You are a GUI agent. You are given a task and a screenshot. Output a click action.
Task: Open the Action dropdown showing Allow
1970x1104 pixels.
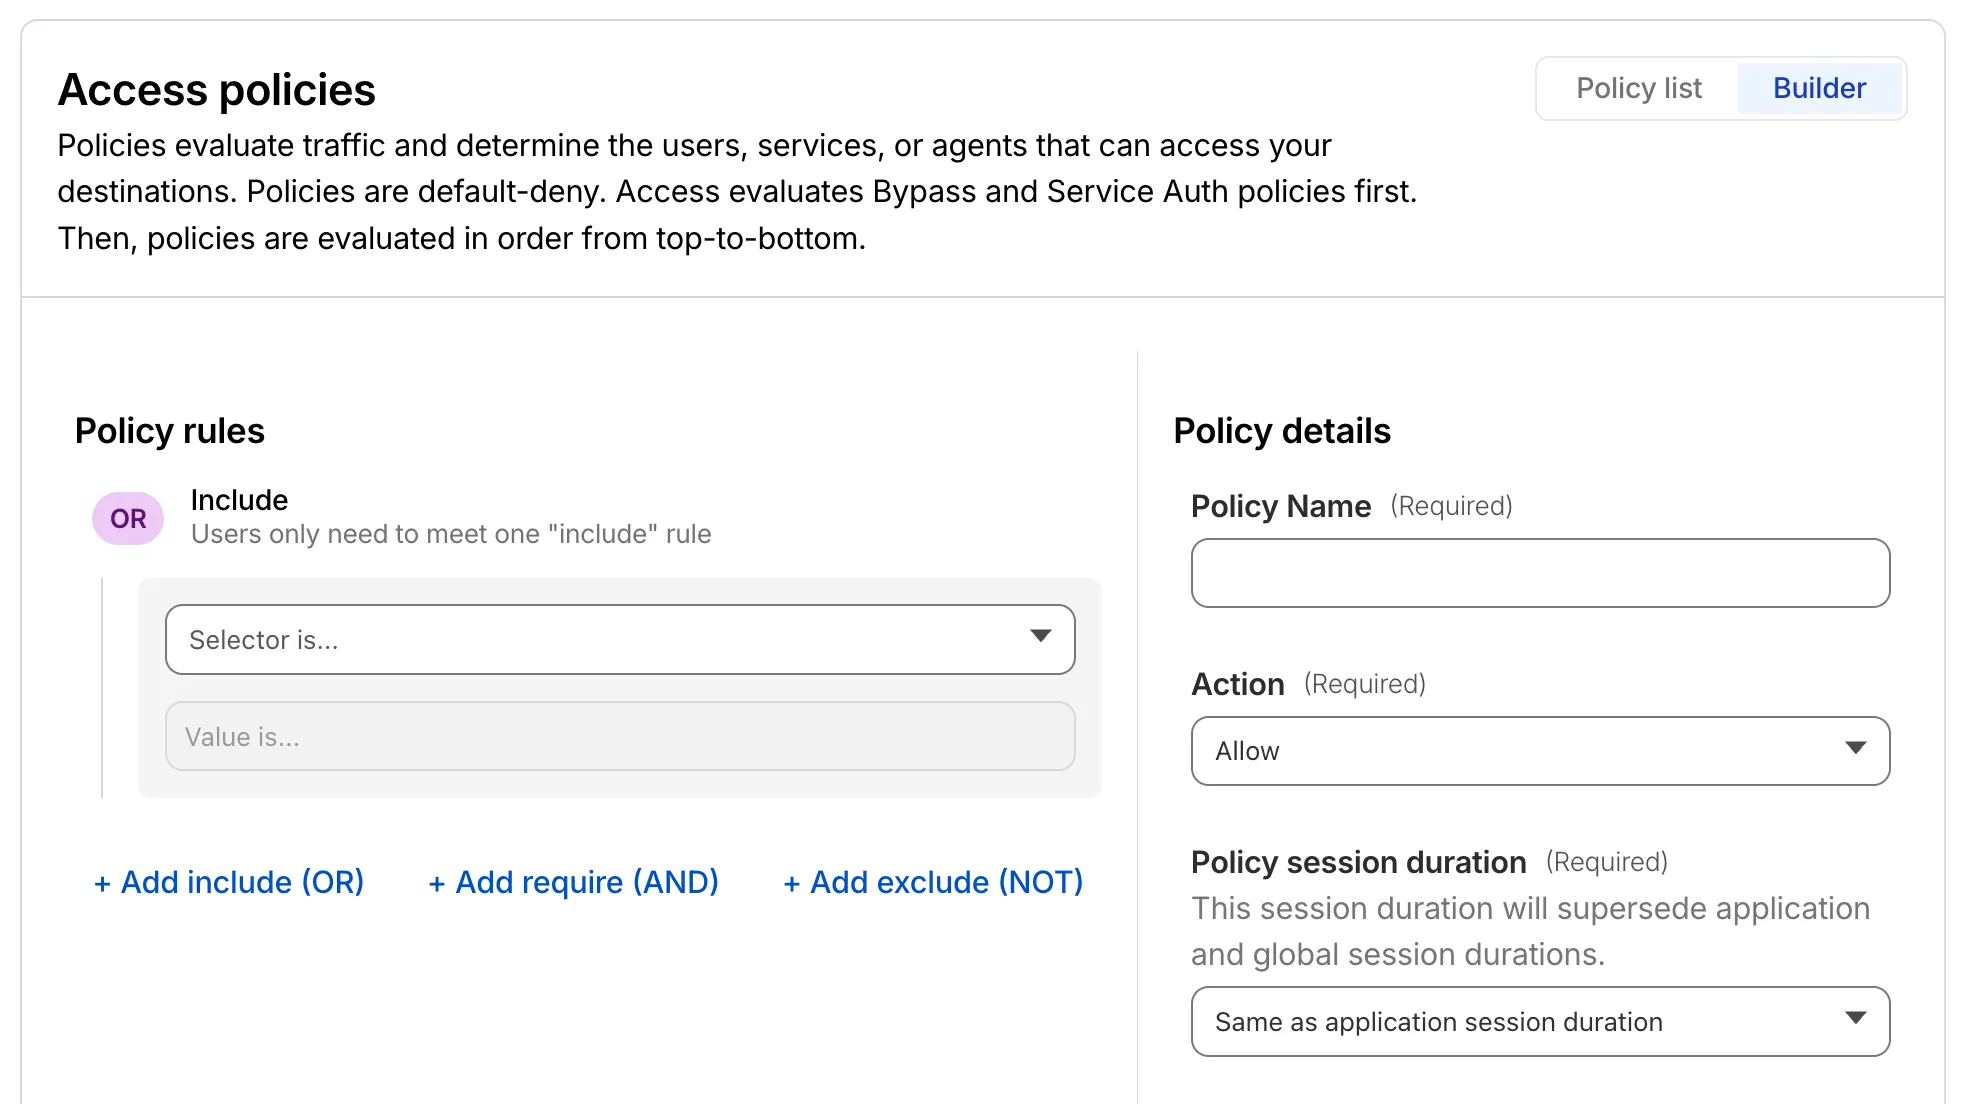coord(1540,750)
